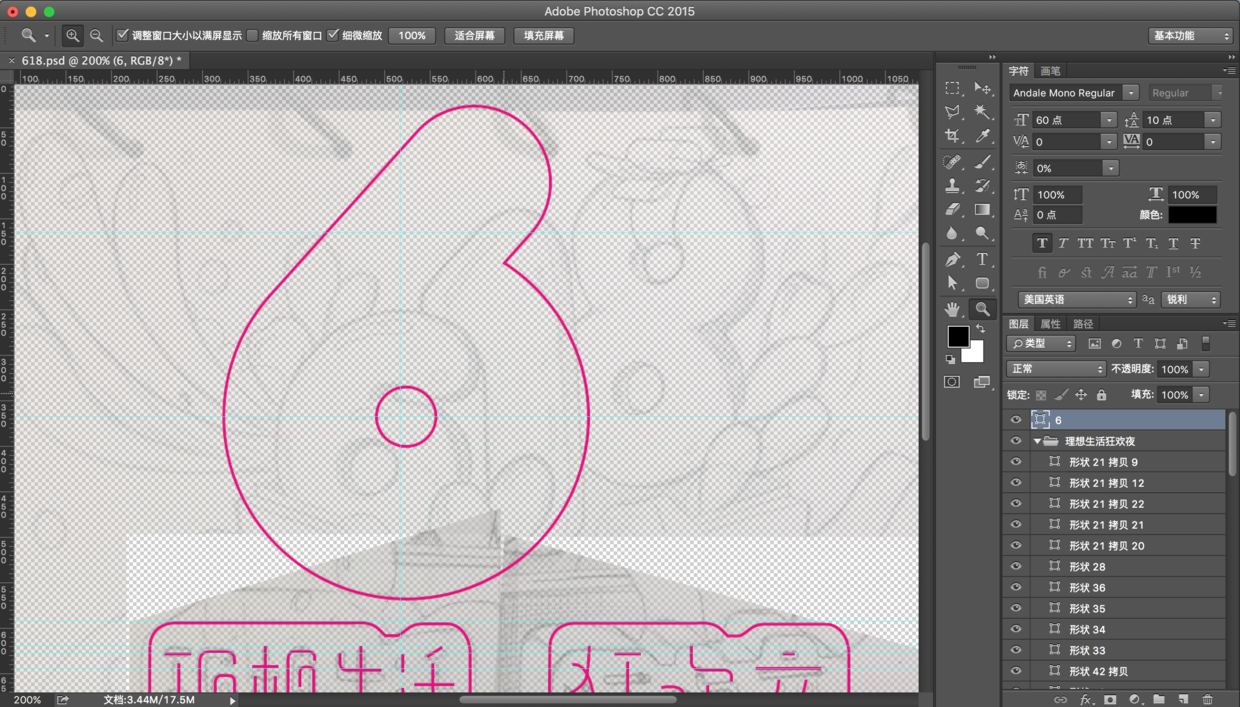Select the Brush tool
The height and width of the screenshot is (707, 1240).
pos(982,162)
